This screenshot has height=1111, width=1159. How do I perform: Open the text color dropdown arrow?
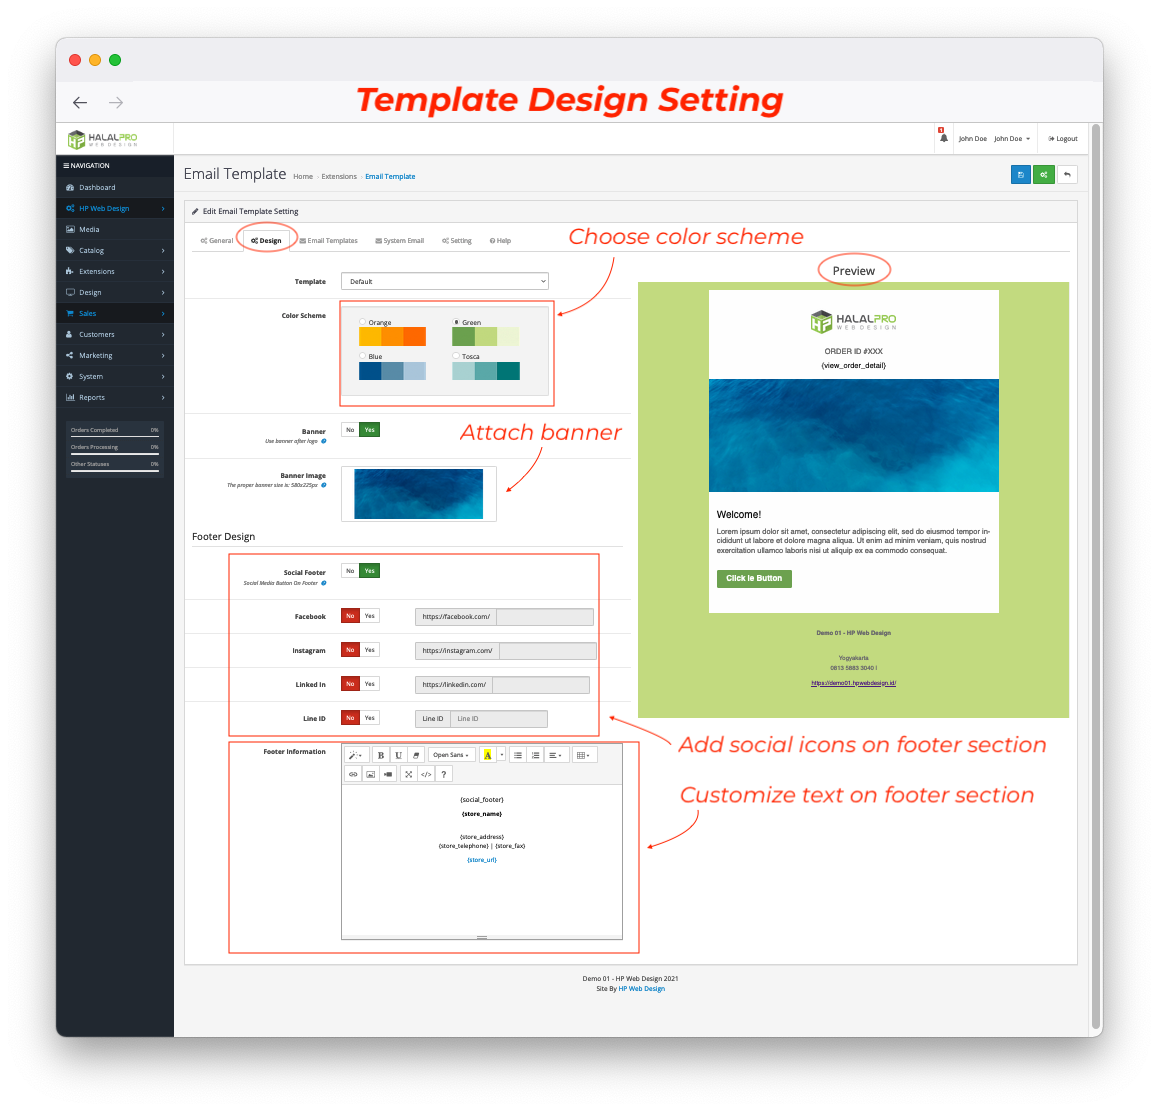[501, 755]
